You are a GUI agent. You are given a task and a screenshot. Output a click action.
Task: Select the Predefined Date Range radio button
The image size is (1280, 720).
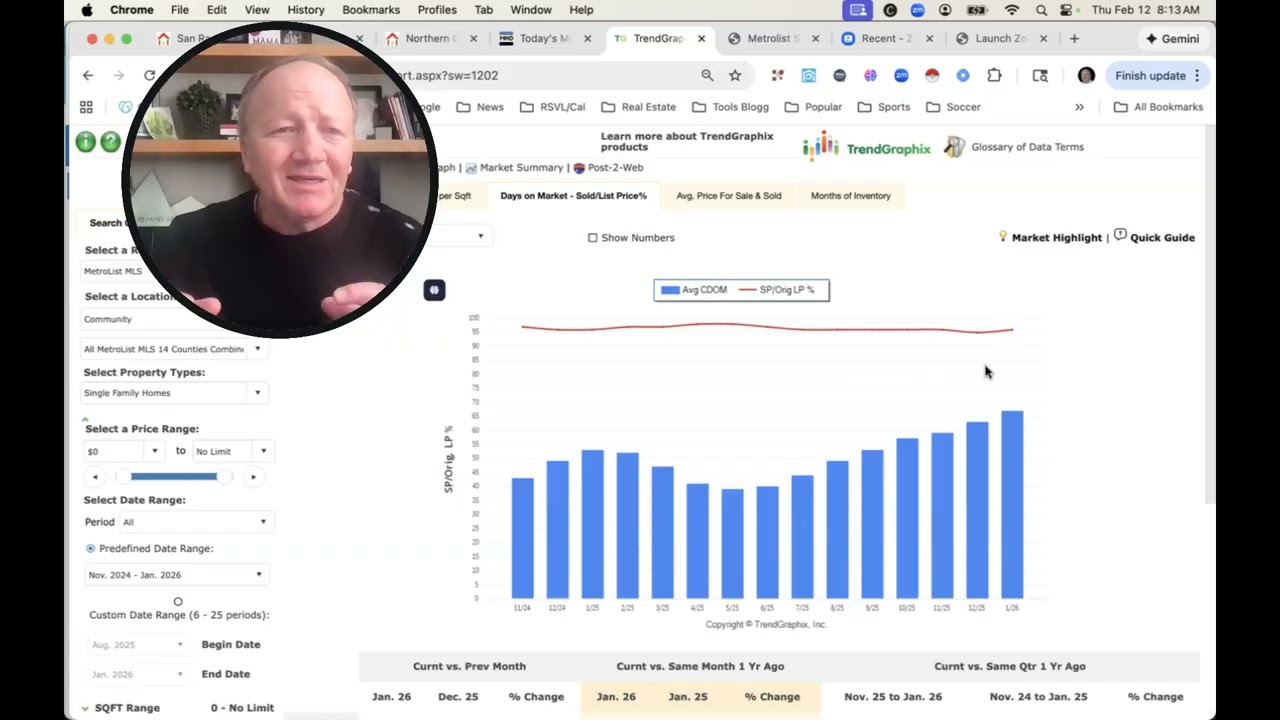[x=91, y=549]
